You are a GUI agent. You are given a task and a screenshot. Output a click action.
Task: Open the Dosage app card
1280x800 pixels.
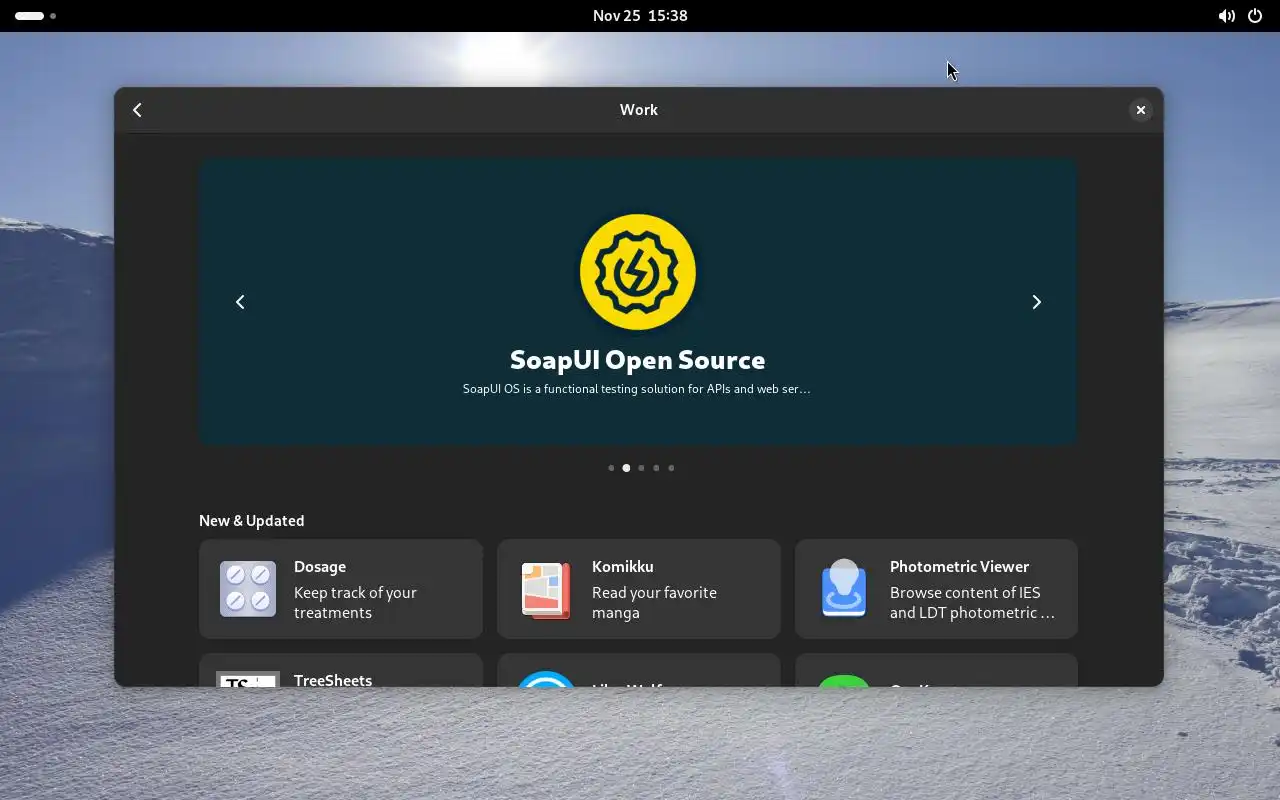click(341, 589)
